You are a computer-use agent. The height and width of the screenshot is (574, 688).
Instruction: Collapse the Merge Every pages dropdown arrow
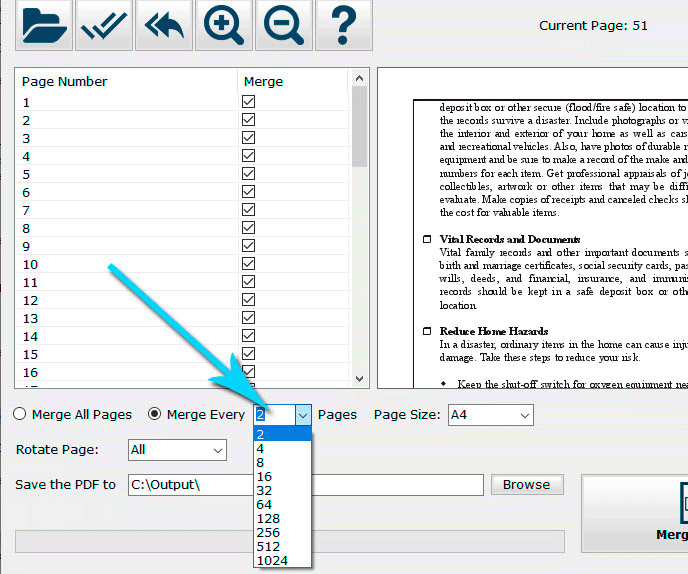coord(303,415)
